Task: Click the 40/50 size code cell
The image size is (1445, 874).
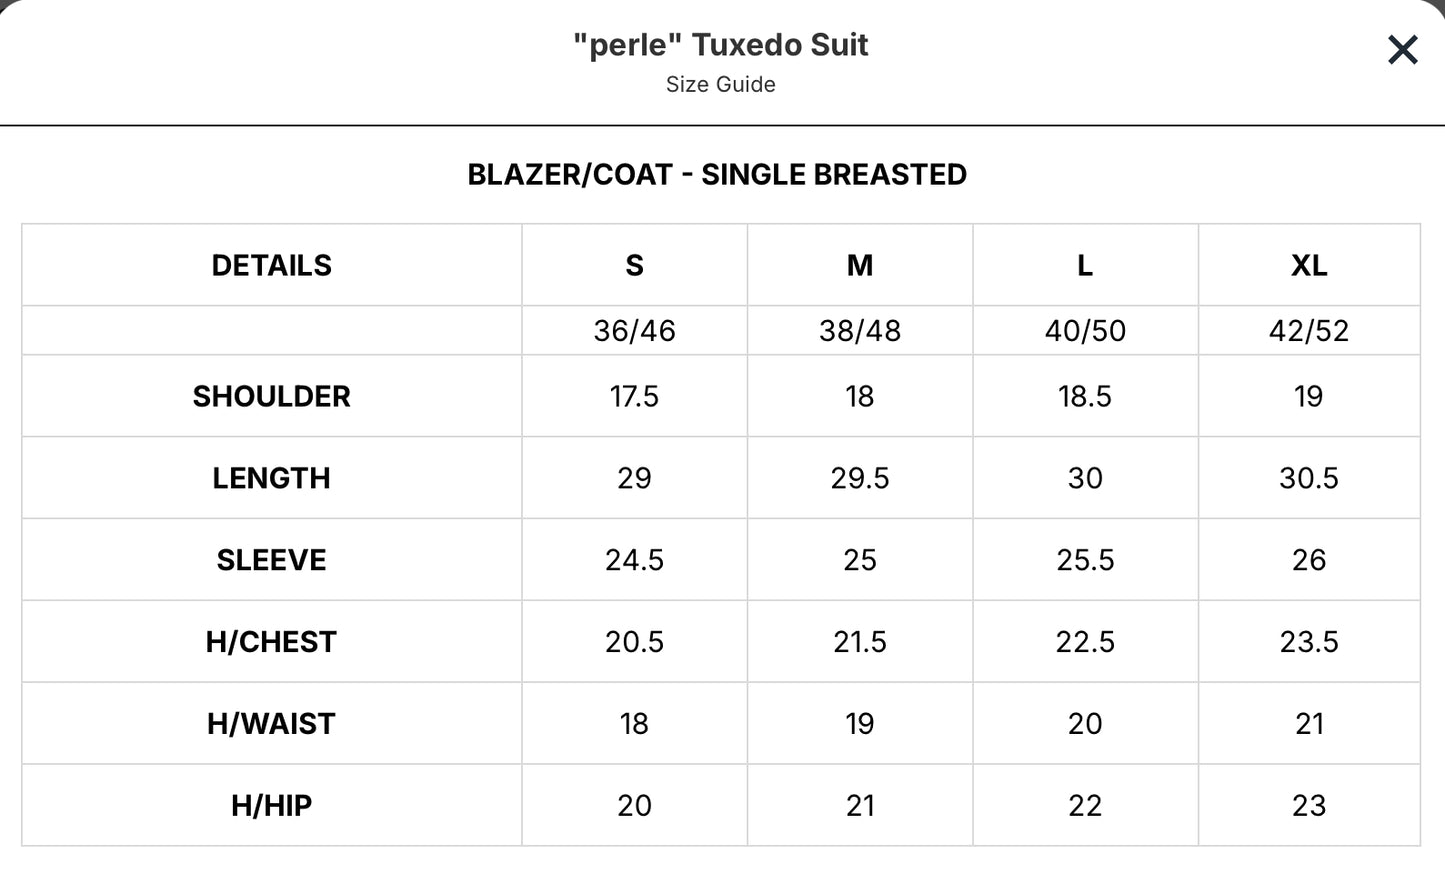Action: coord(1085,330)
